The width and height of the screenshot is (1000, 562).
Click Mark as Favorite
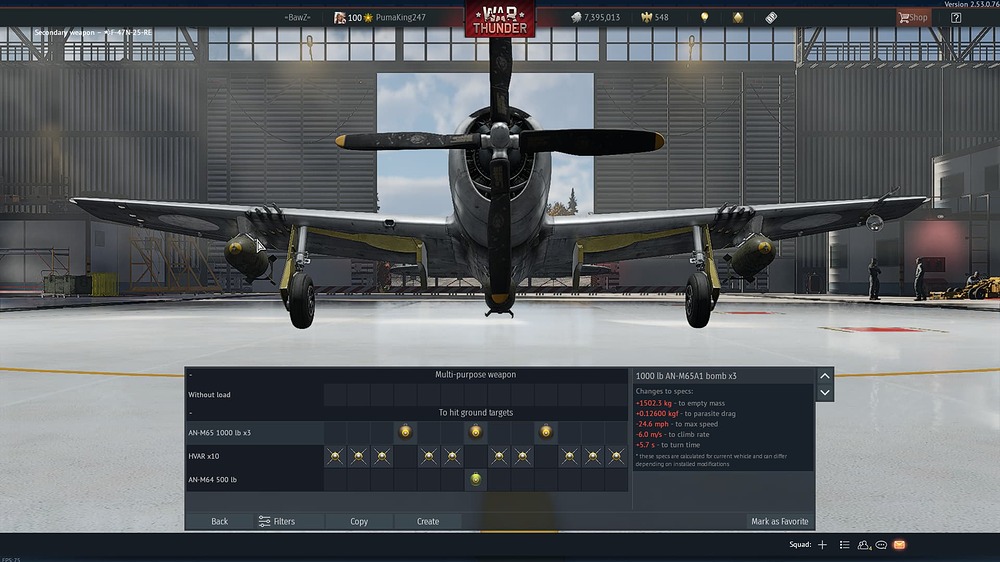pyautogui.click(x=779, y=521)
